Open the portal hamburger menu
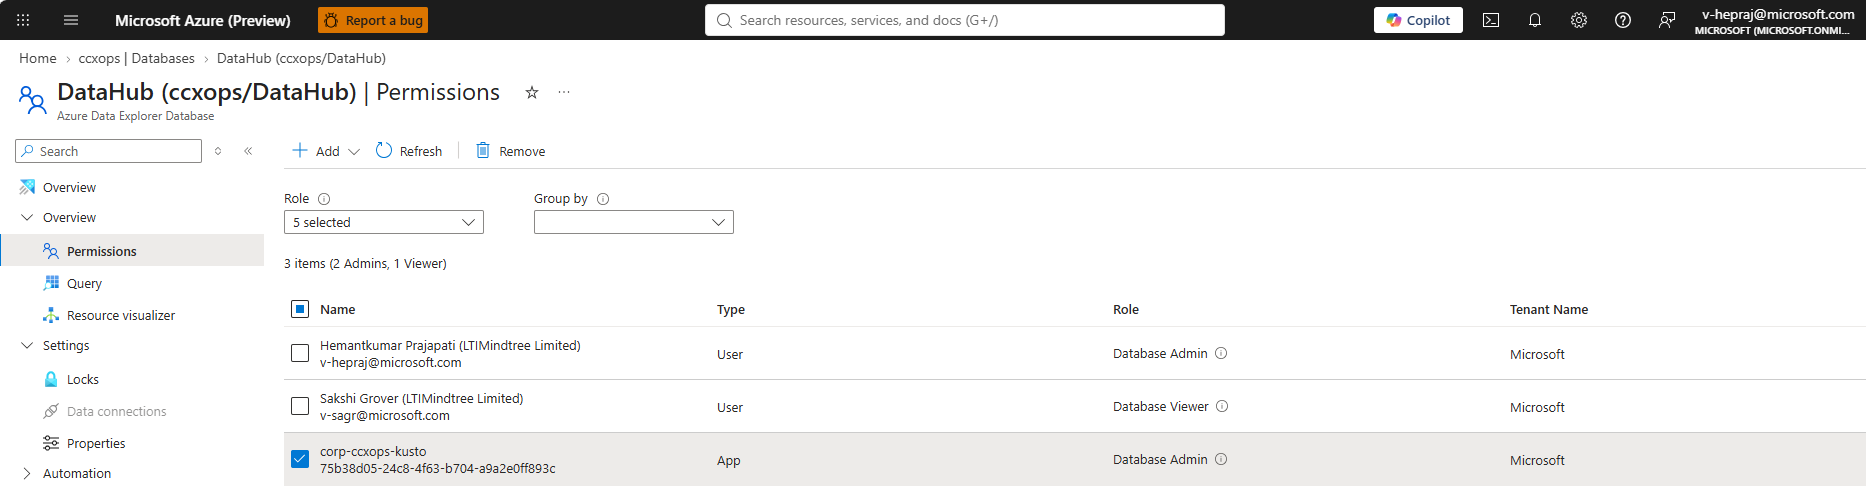This screenshot has height=502, width=1866. [x=71, y=20]
